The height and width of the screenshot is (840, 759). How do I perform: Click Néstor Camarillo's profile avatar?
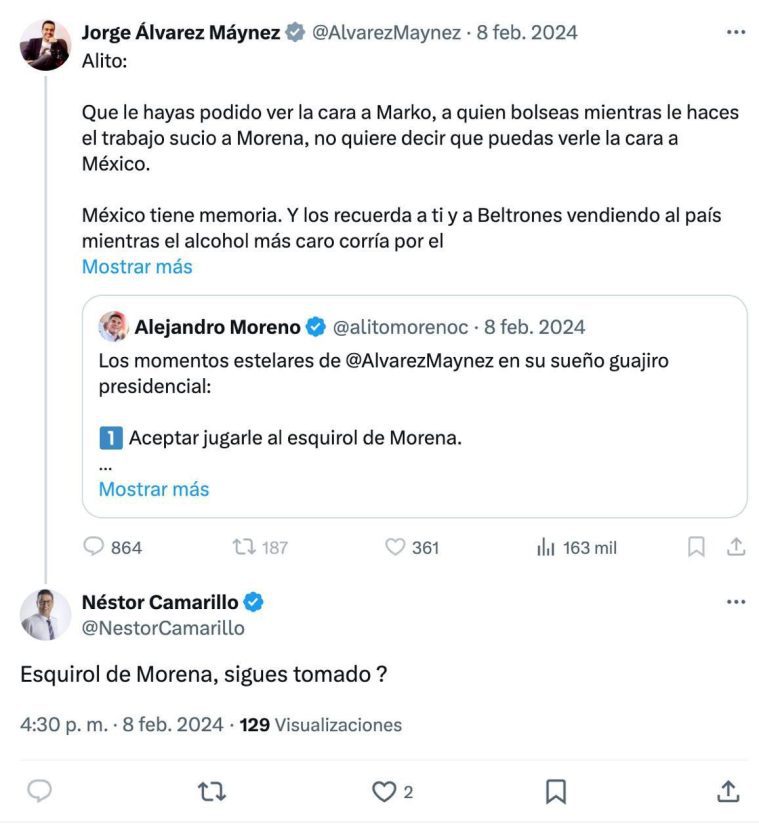pos(46,615)
